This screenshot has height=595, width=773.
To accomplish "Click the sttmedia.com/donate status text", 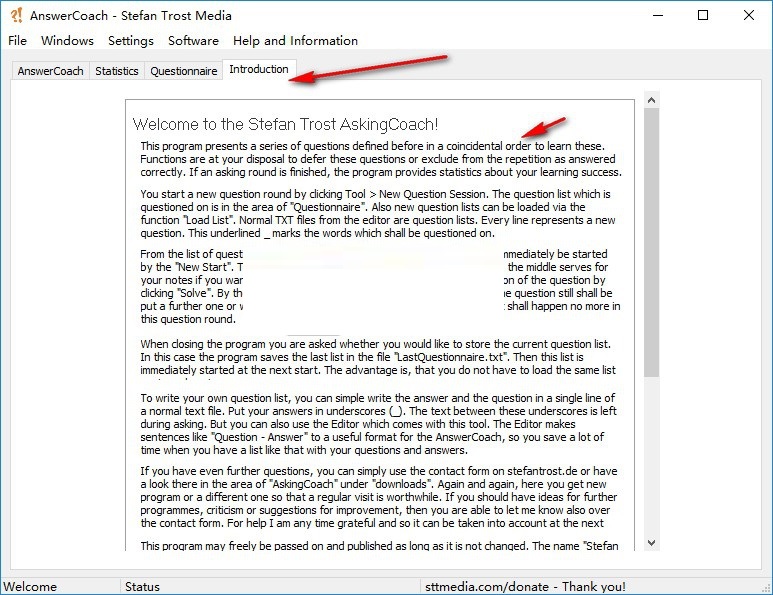I will 525,587.
